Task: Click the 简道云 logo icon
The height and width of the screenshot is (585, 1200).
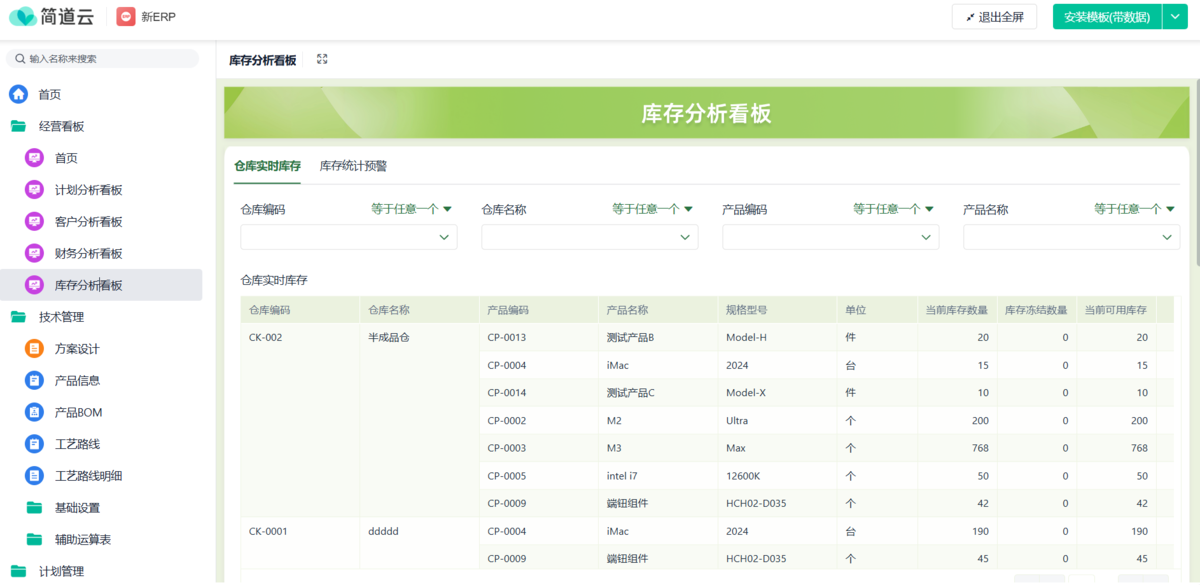Action: pos(22,17)
